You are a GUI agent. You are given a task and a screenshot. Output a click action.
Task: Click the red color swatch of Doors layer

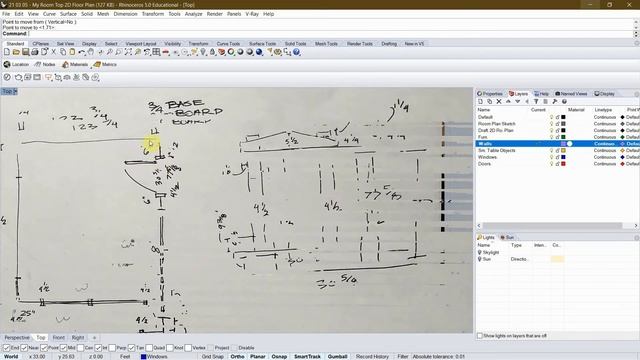(x=563, y=164)
